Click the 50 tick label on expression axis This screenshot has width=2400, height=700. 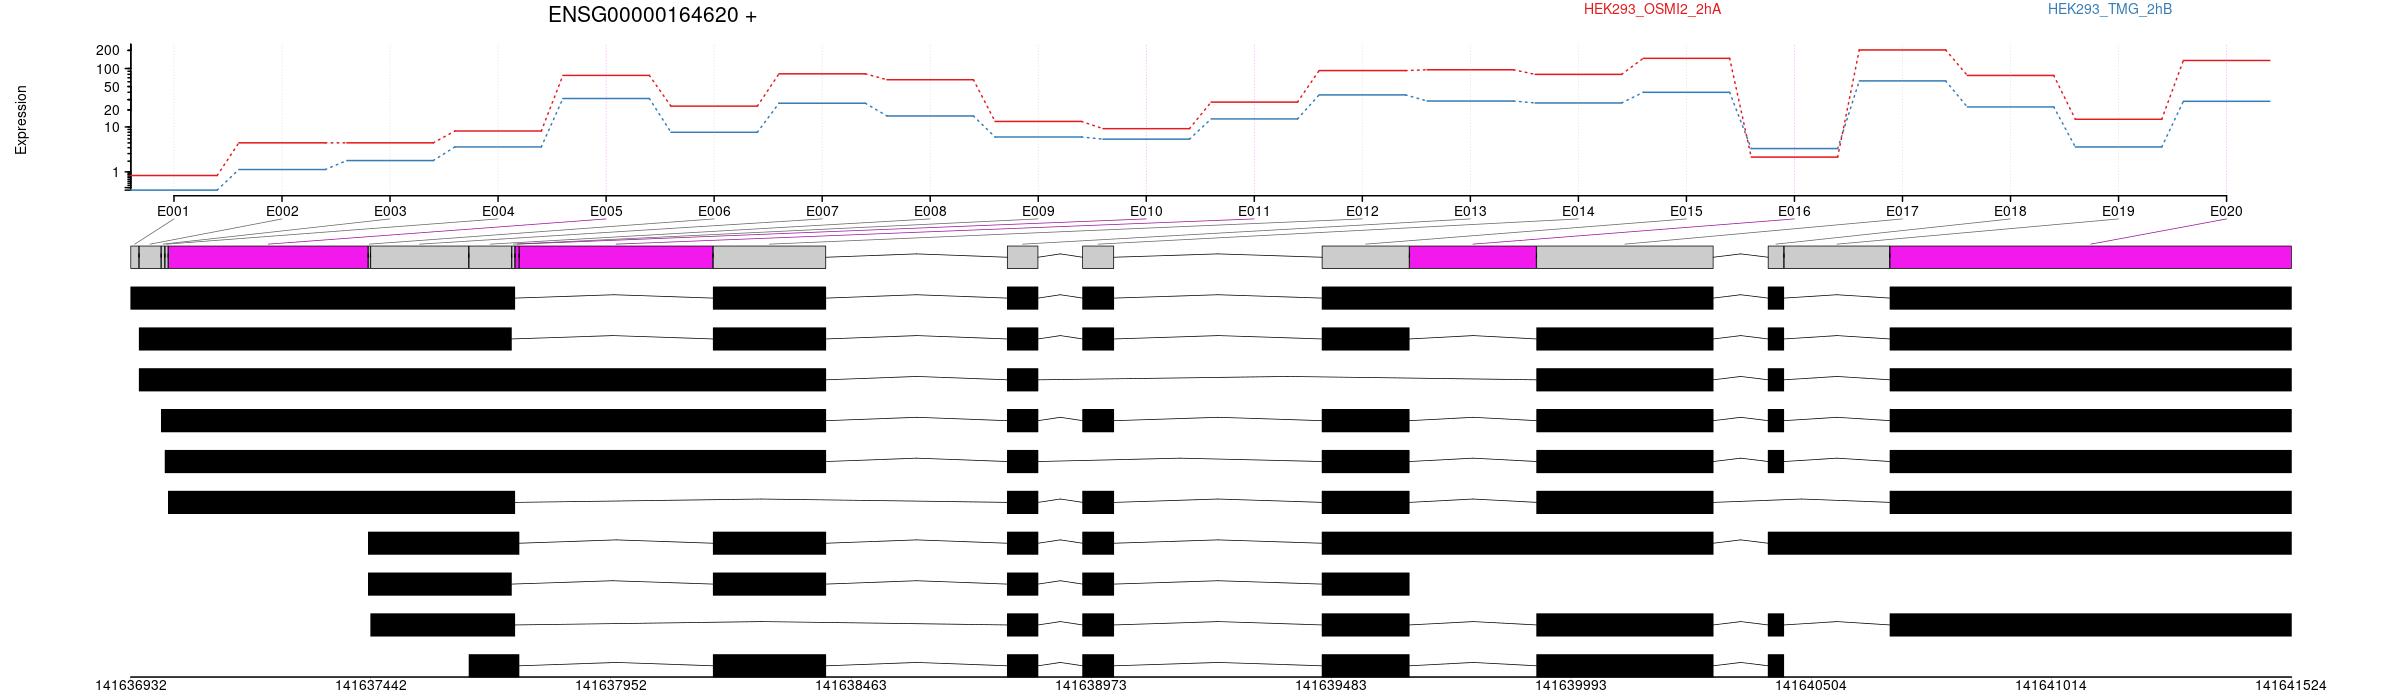[111, 87]
